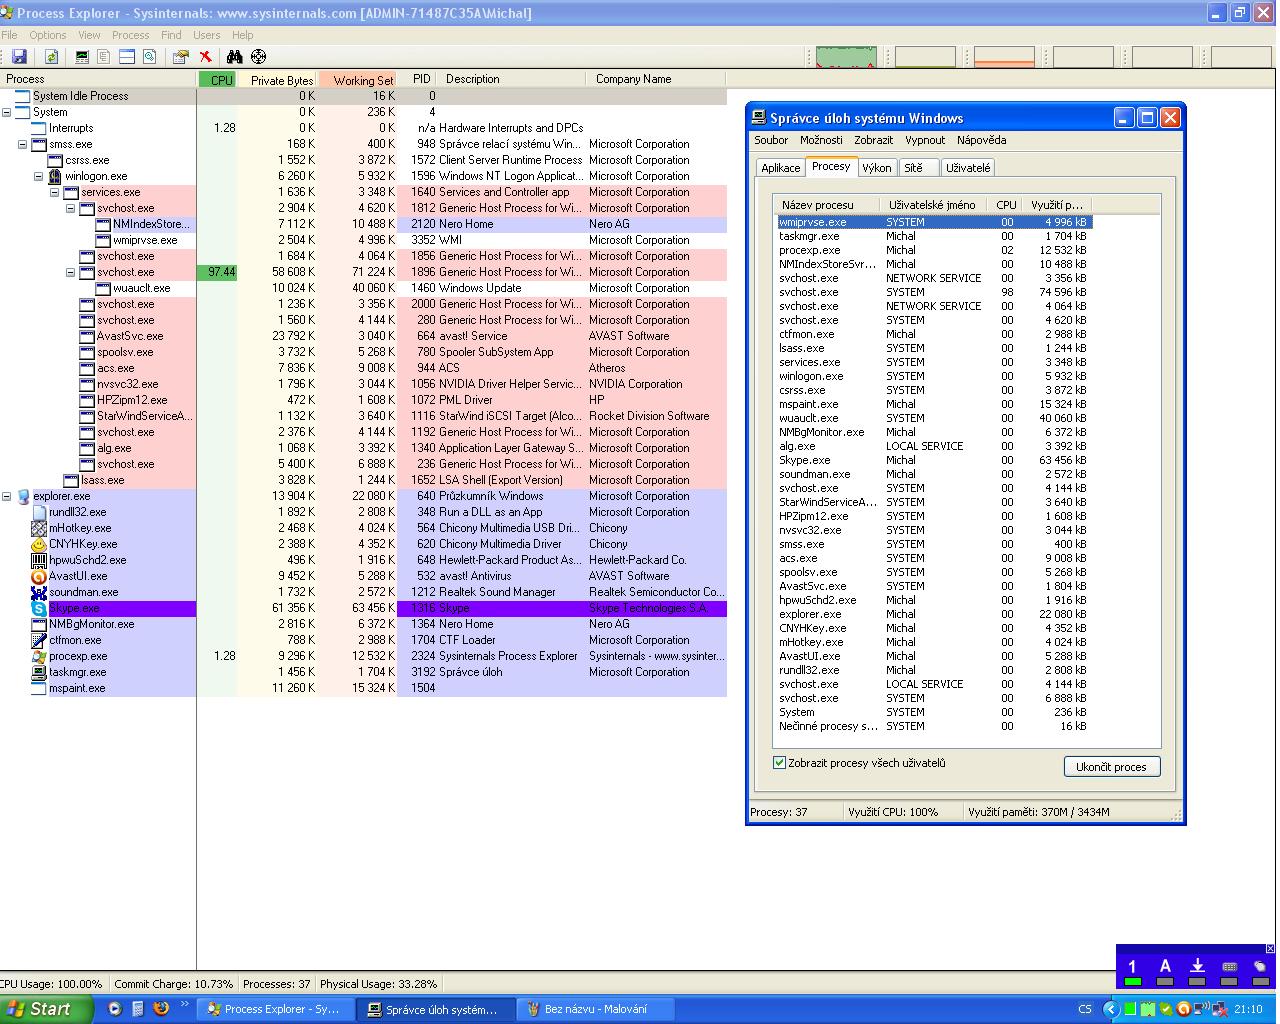Click the AvastUI.exe process icon
This screenshot has height=1024, width=1280.
39,576
